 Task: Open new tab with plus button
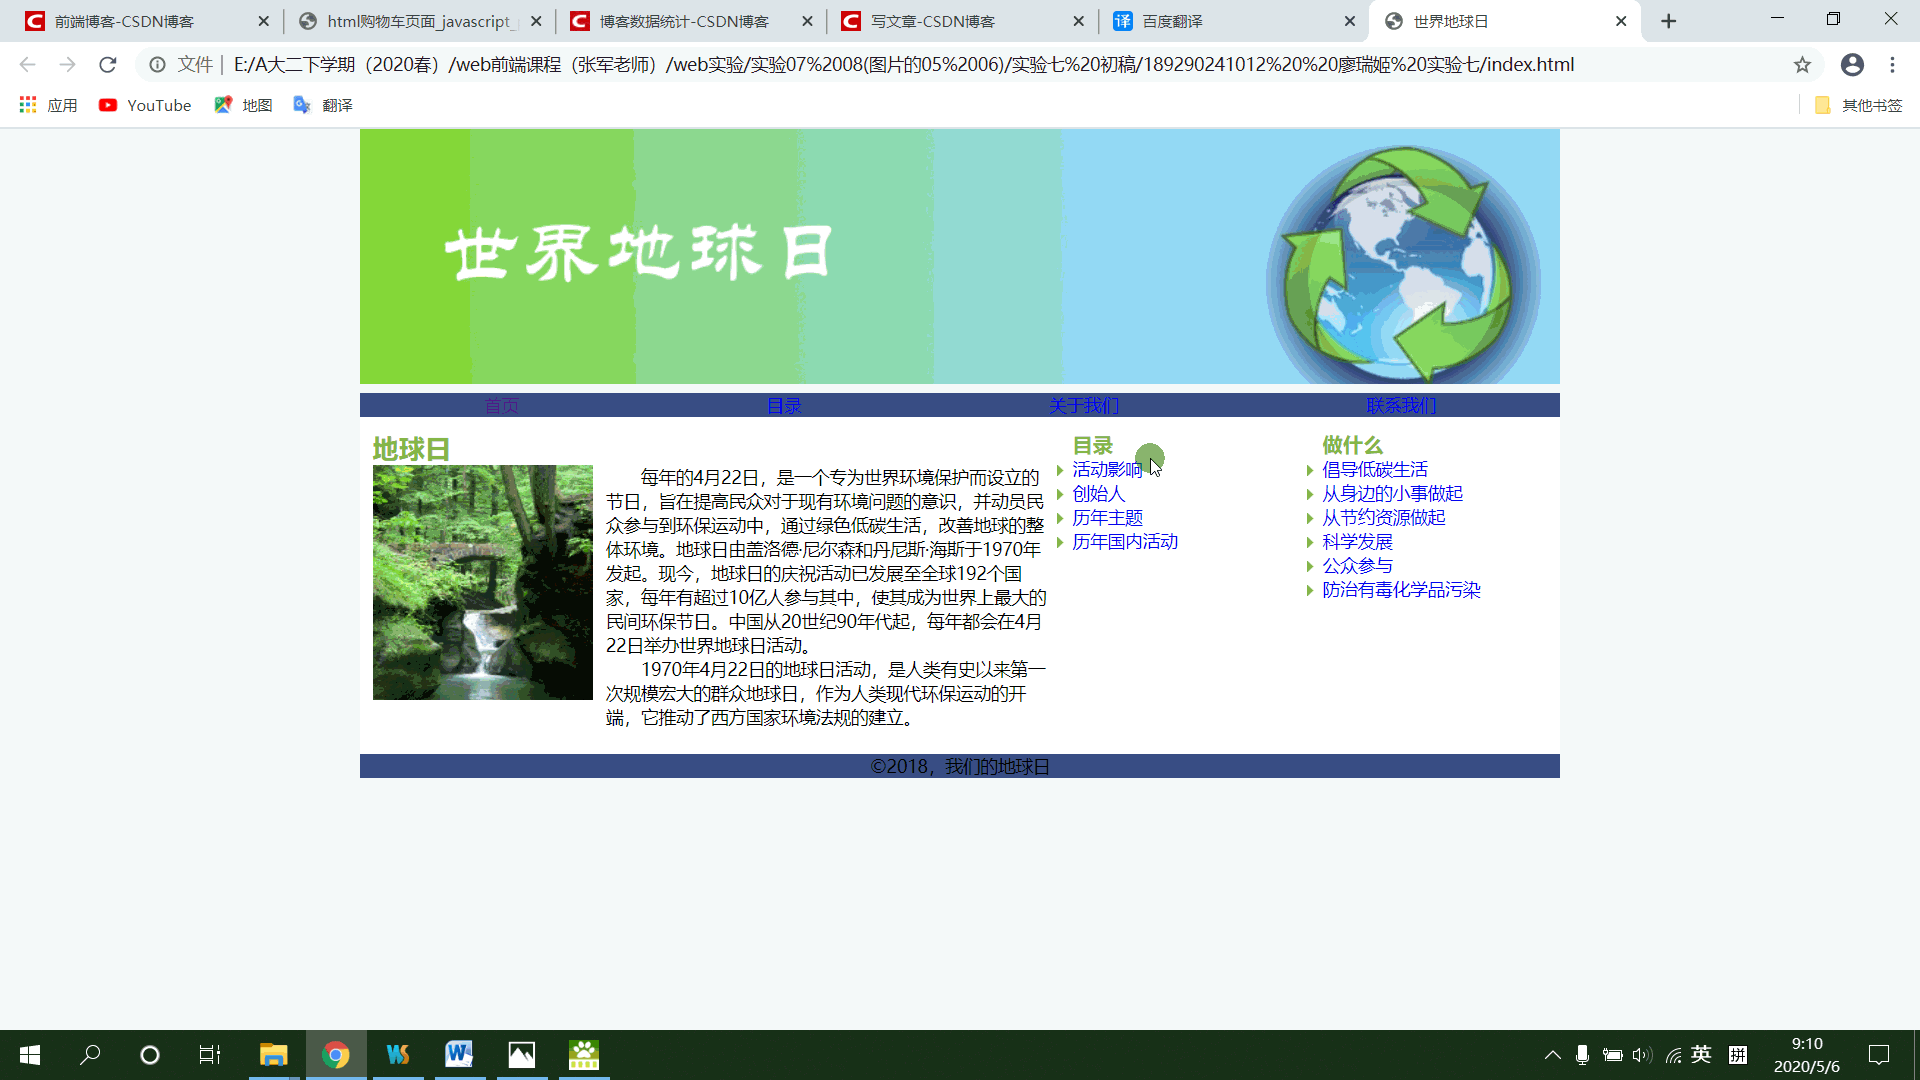click(1668, 21)
